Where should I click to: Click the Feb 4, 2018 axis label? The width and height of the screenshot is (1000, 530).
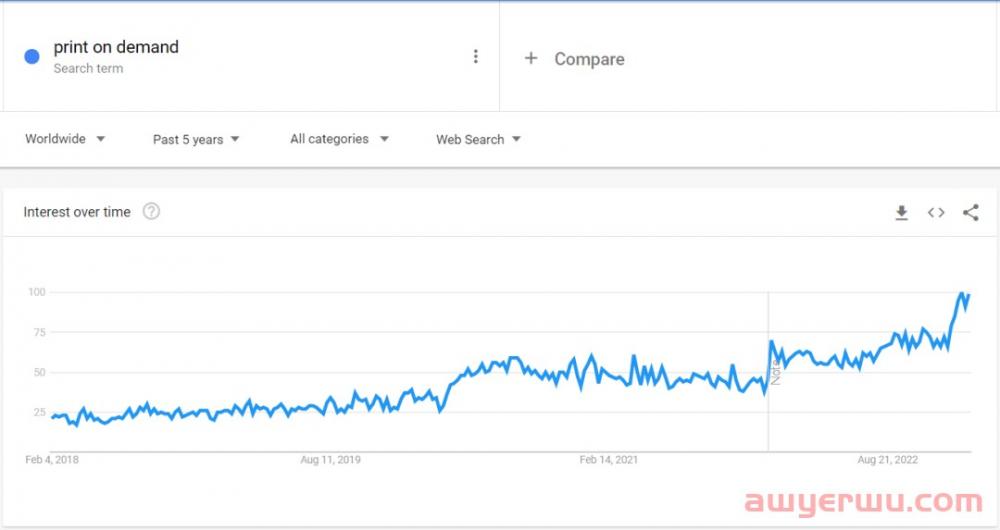pyautogui.click(x=52, y=459)
